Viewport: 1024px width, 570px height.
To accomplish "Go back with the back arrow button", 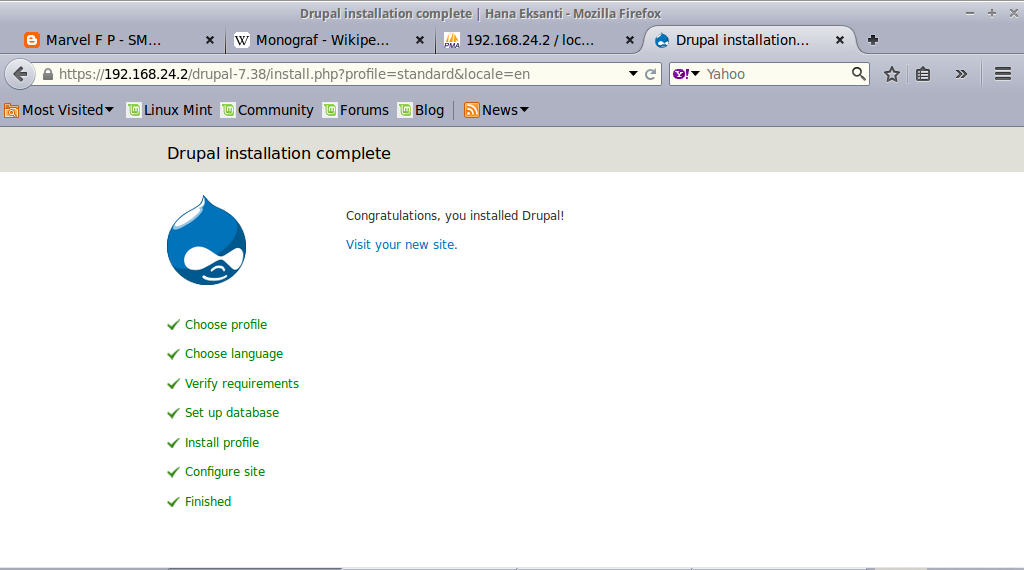I will click(x=20, y=74).
